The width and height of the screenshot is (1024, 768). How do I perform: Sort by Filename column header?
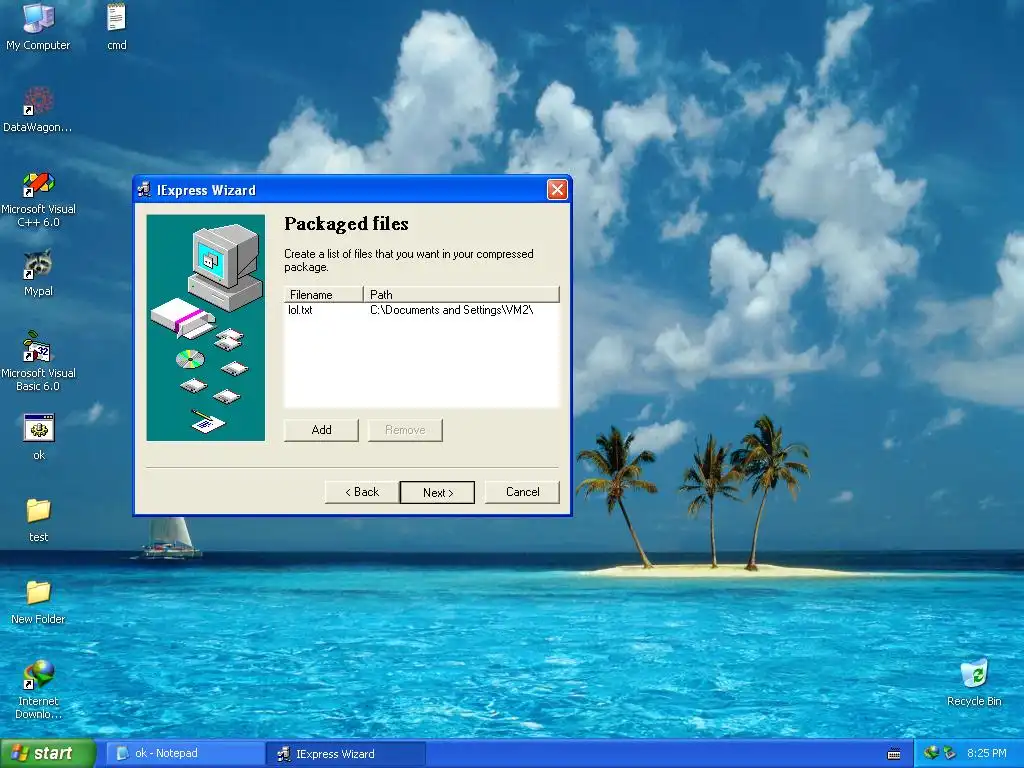pos(324,295)
